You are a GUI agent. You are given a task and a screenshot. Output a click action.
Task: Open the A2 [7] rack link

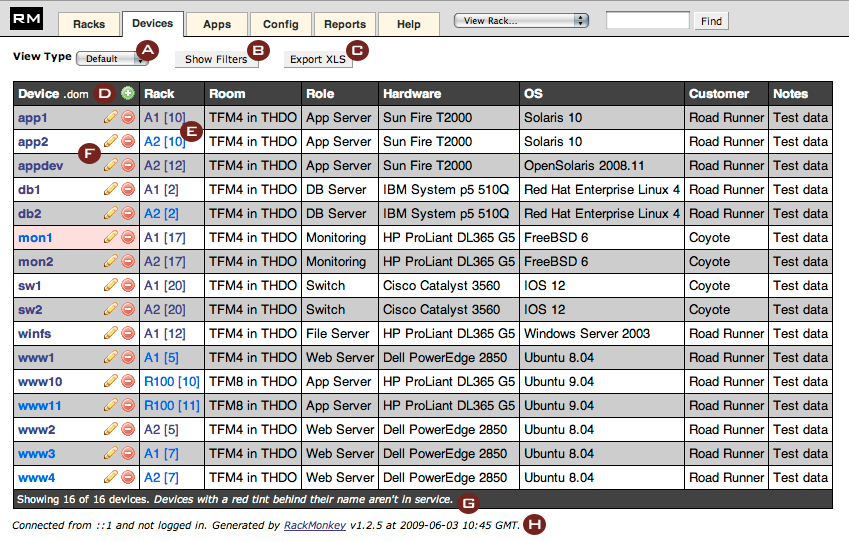161,478
